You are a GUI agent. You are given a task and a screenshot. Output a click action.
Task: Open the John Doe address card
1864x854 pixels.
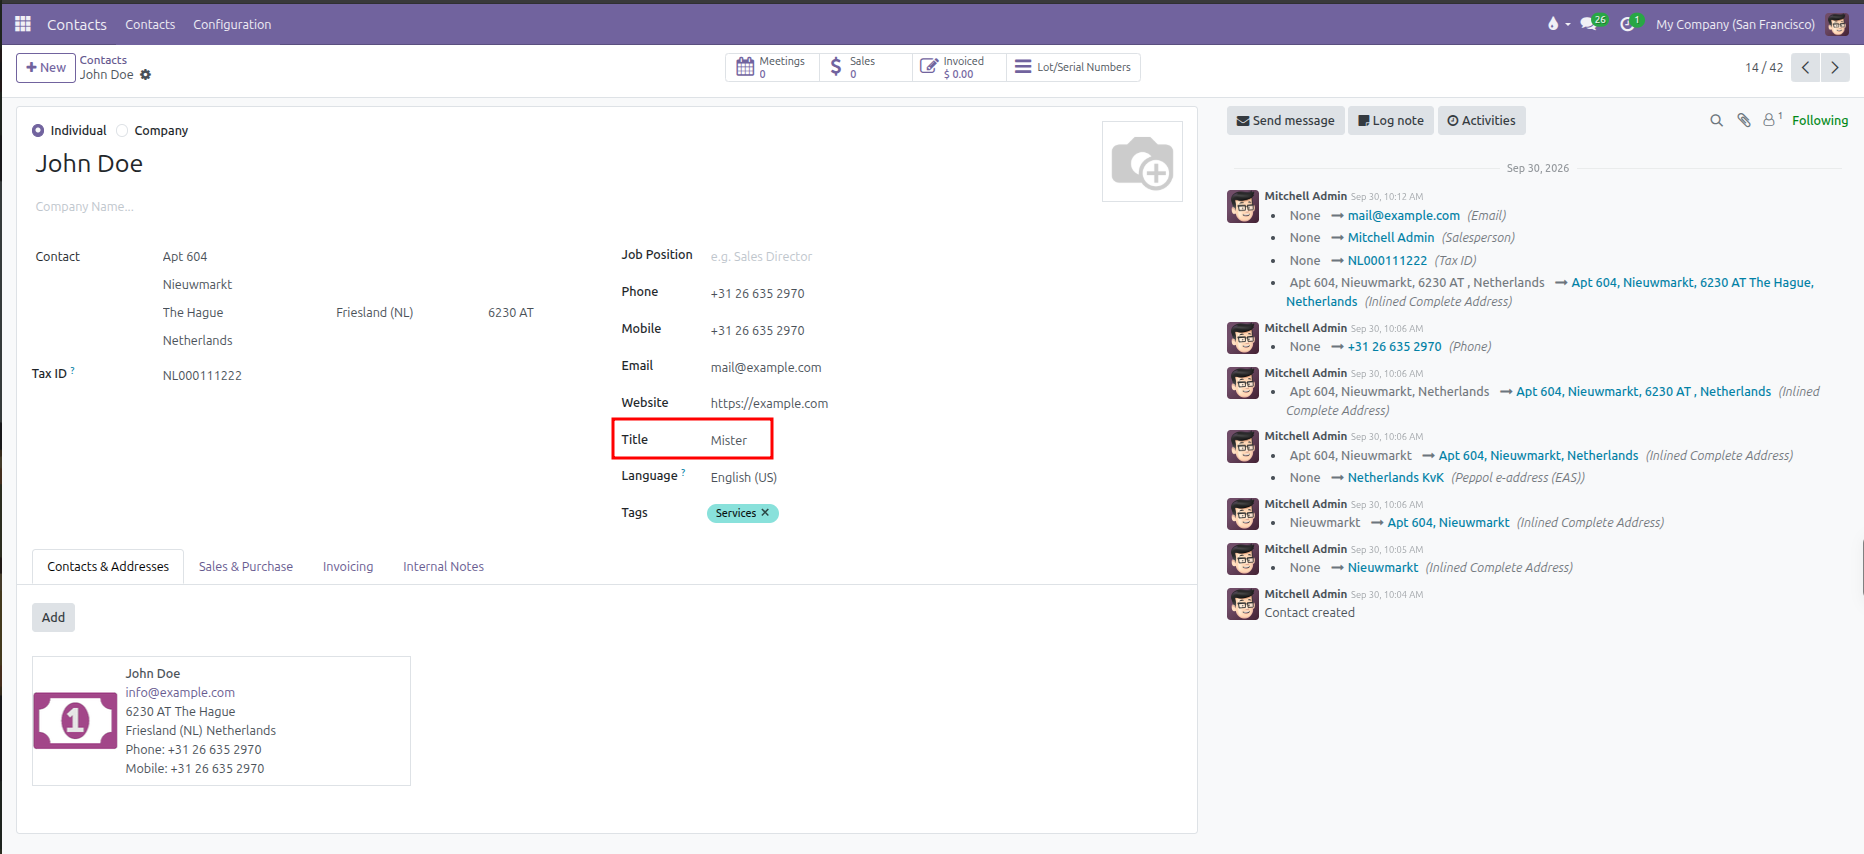coord(221,721)
